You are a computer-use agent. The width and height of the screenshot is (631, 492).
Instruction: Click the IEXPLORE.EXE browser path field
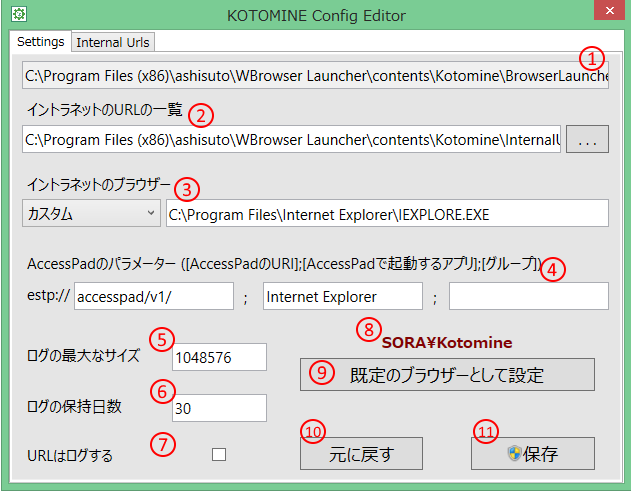pos(386,213)
